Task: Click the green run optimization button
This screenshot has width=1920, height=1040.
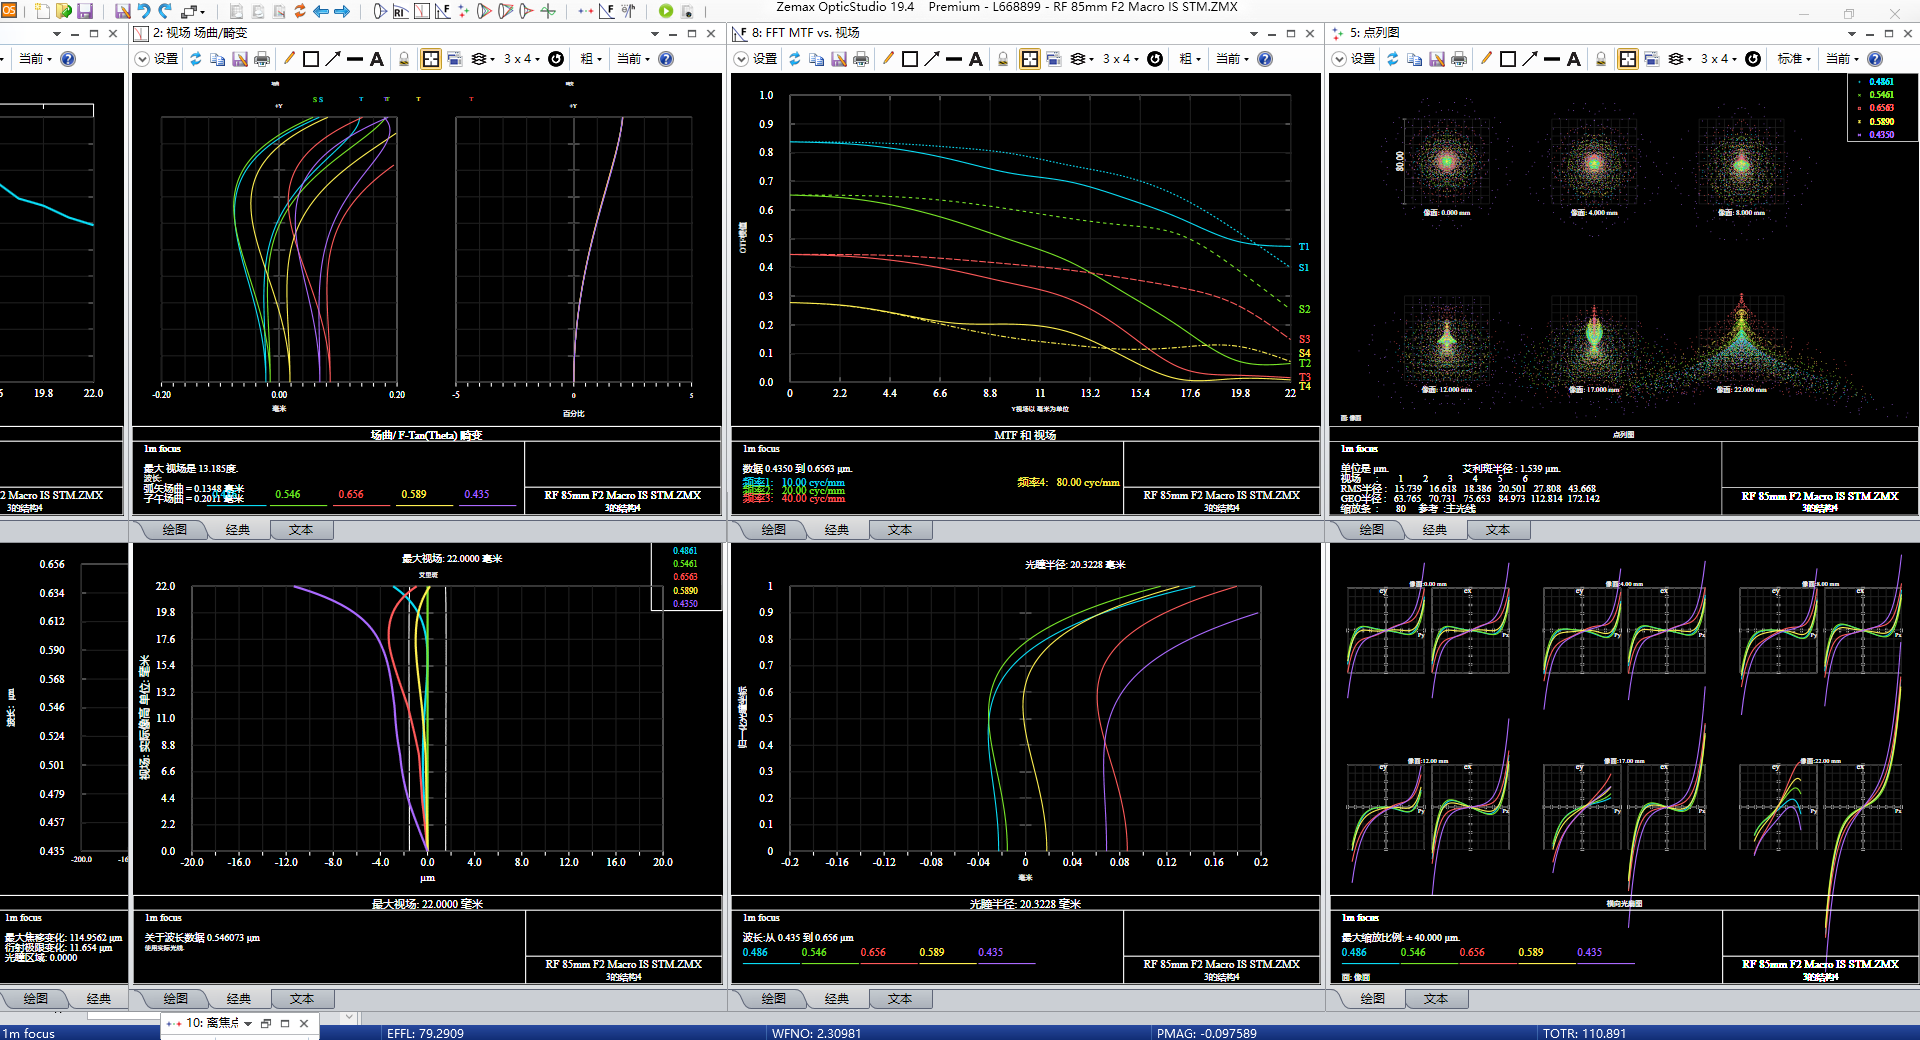Action: click(666, 11)
